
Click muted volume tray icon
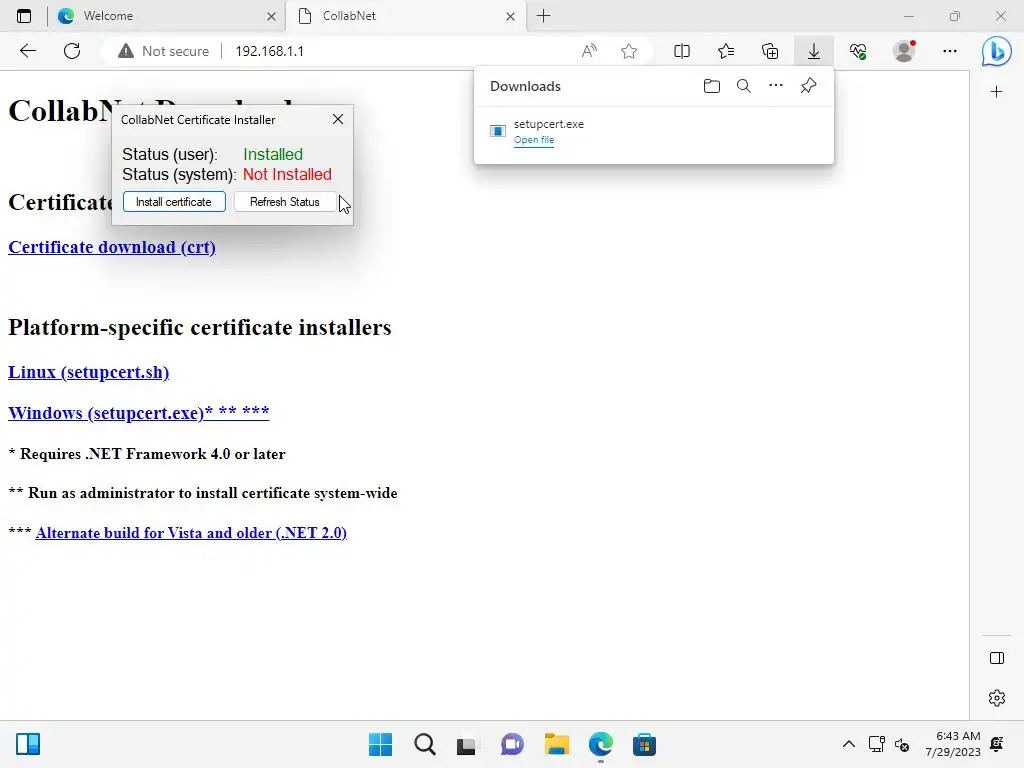point(902,744)
